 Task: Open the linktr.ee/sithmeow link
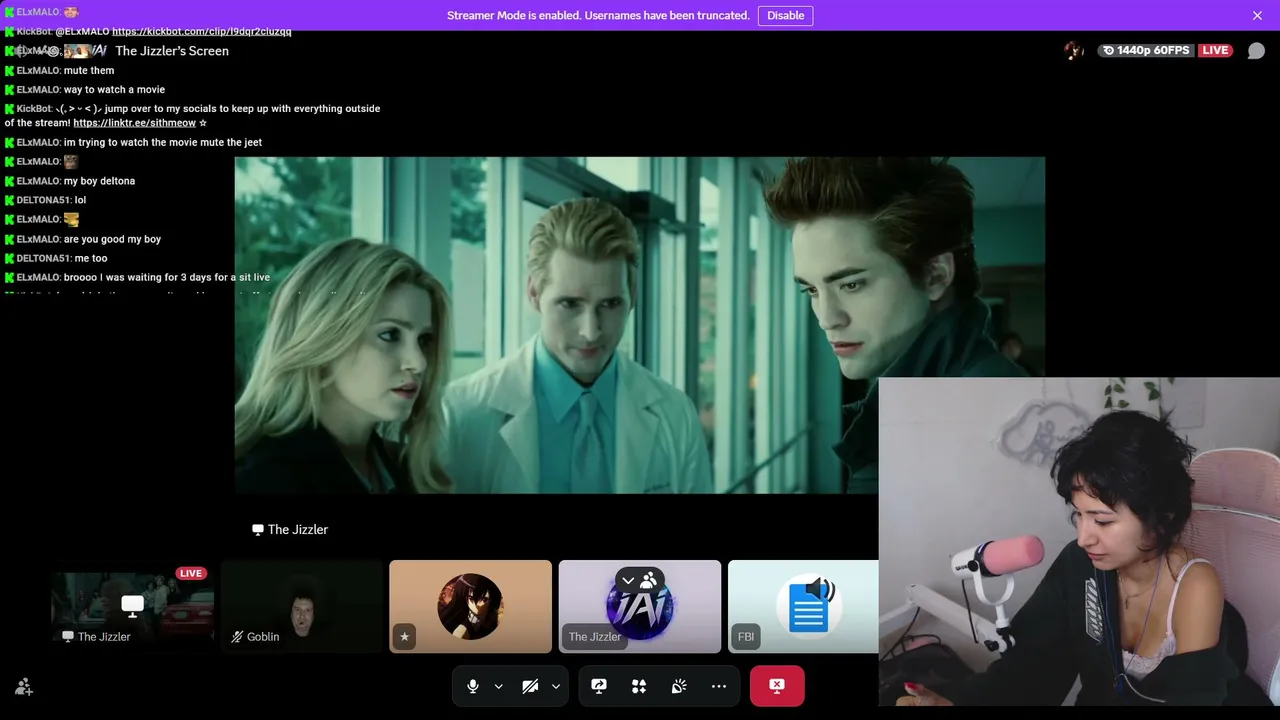[134, 123]
